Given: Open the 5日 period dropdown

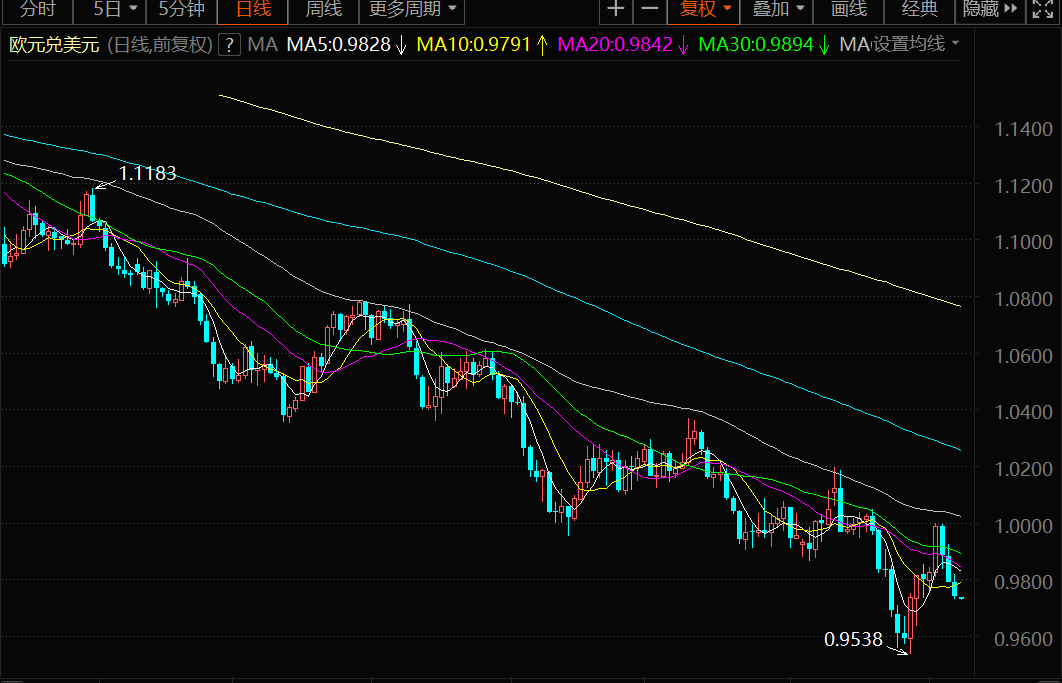Looking at the screenshot, I should (115, 9).
